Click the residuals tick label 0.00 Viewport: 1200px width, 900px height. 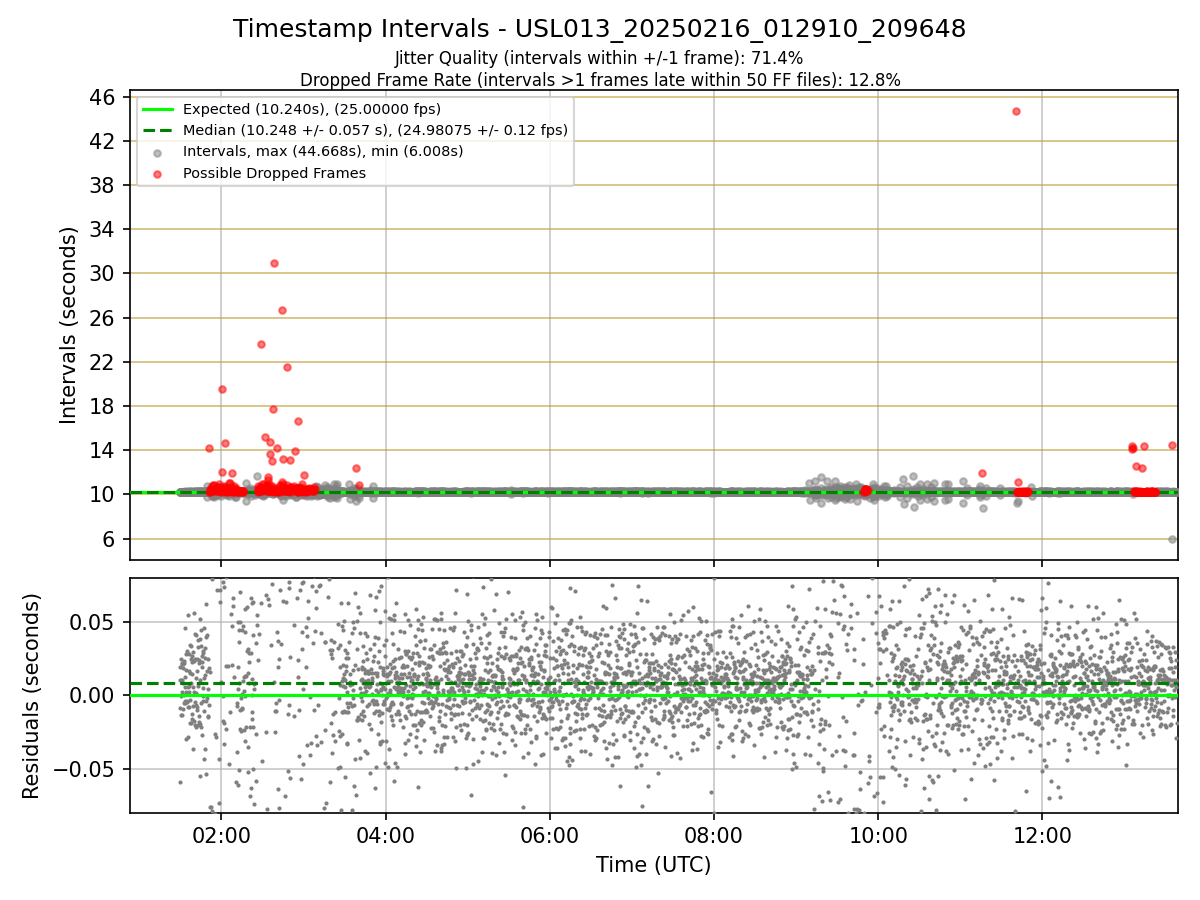[95, 695]
